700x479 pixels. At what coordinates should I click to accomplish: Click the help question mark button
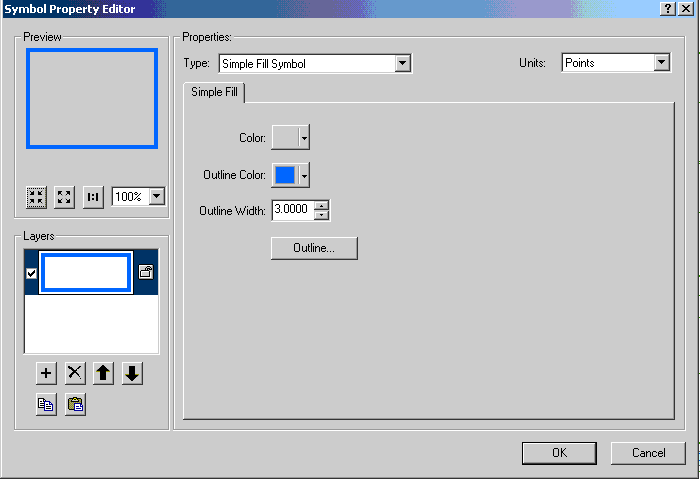point(667,8)
